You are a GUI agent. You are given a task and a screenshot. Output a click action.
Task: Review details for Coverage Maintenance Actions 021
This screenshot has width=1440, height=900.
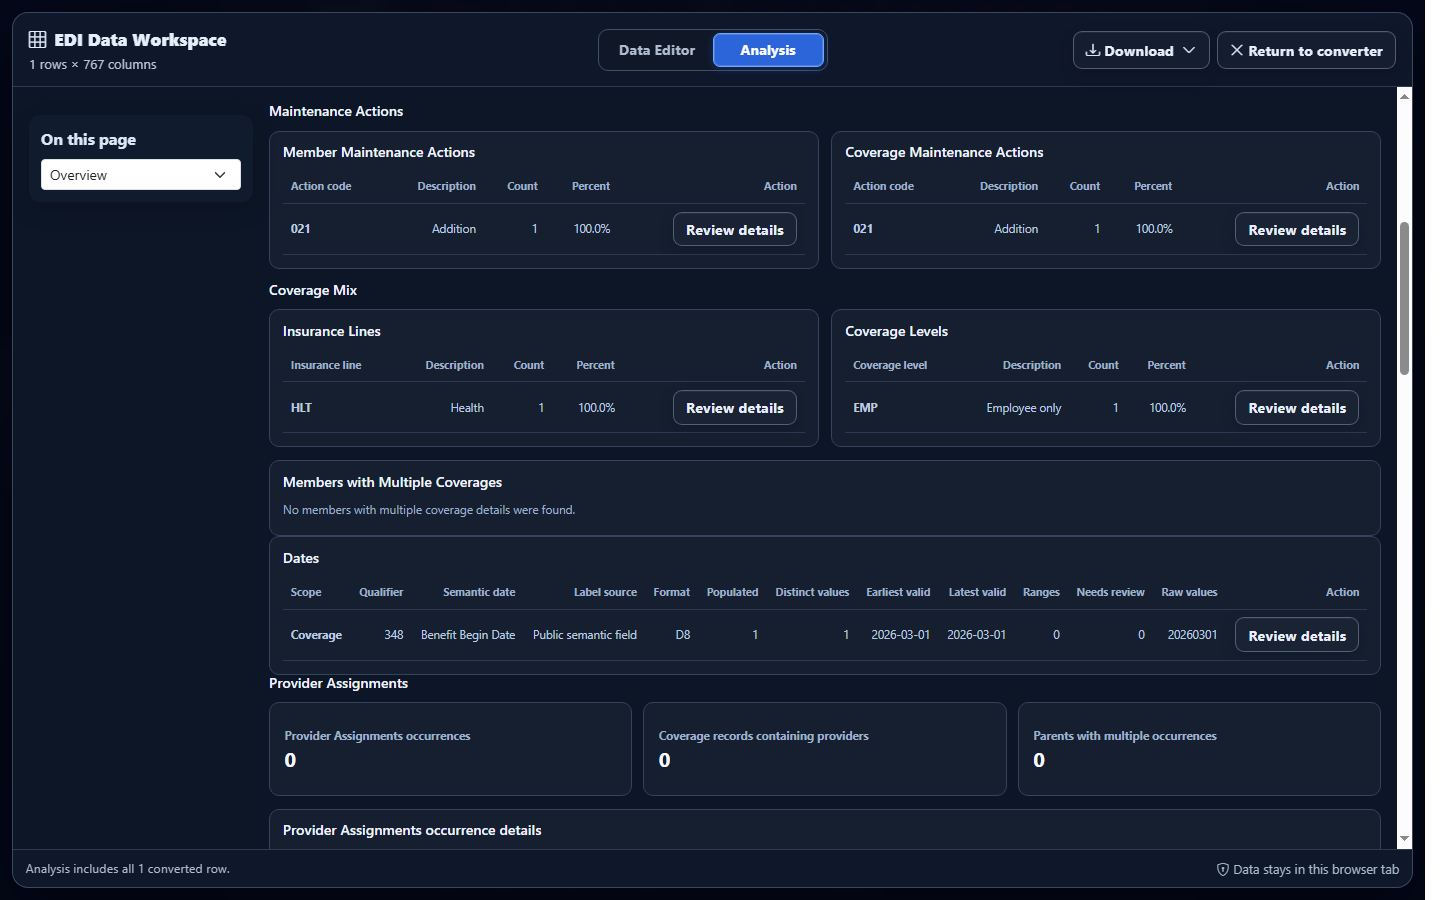click(x=1297, y=230)
